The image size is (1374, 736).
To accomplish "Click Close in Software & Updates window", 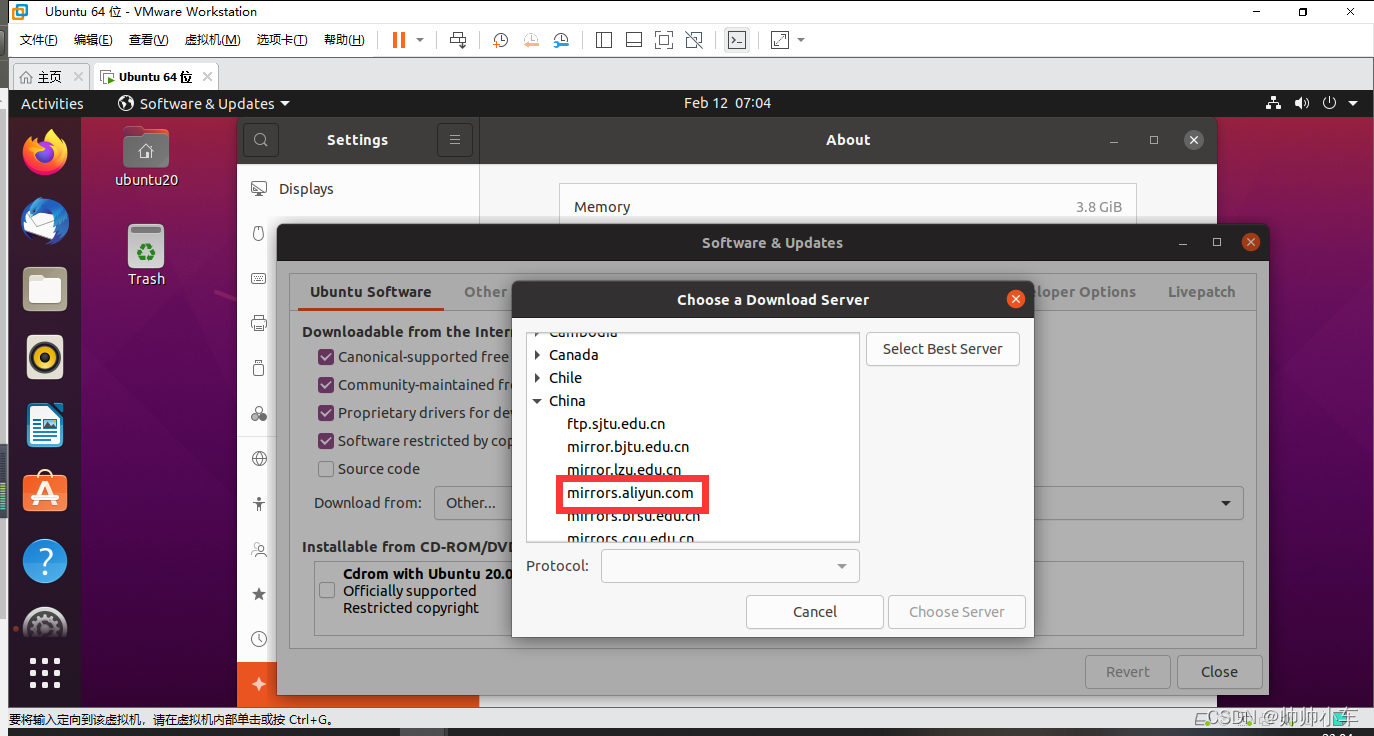I will pyautogui.click(x=1219, y=672).
